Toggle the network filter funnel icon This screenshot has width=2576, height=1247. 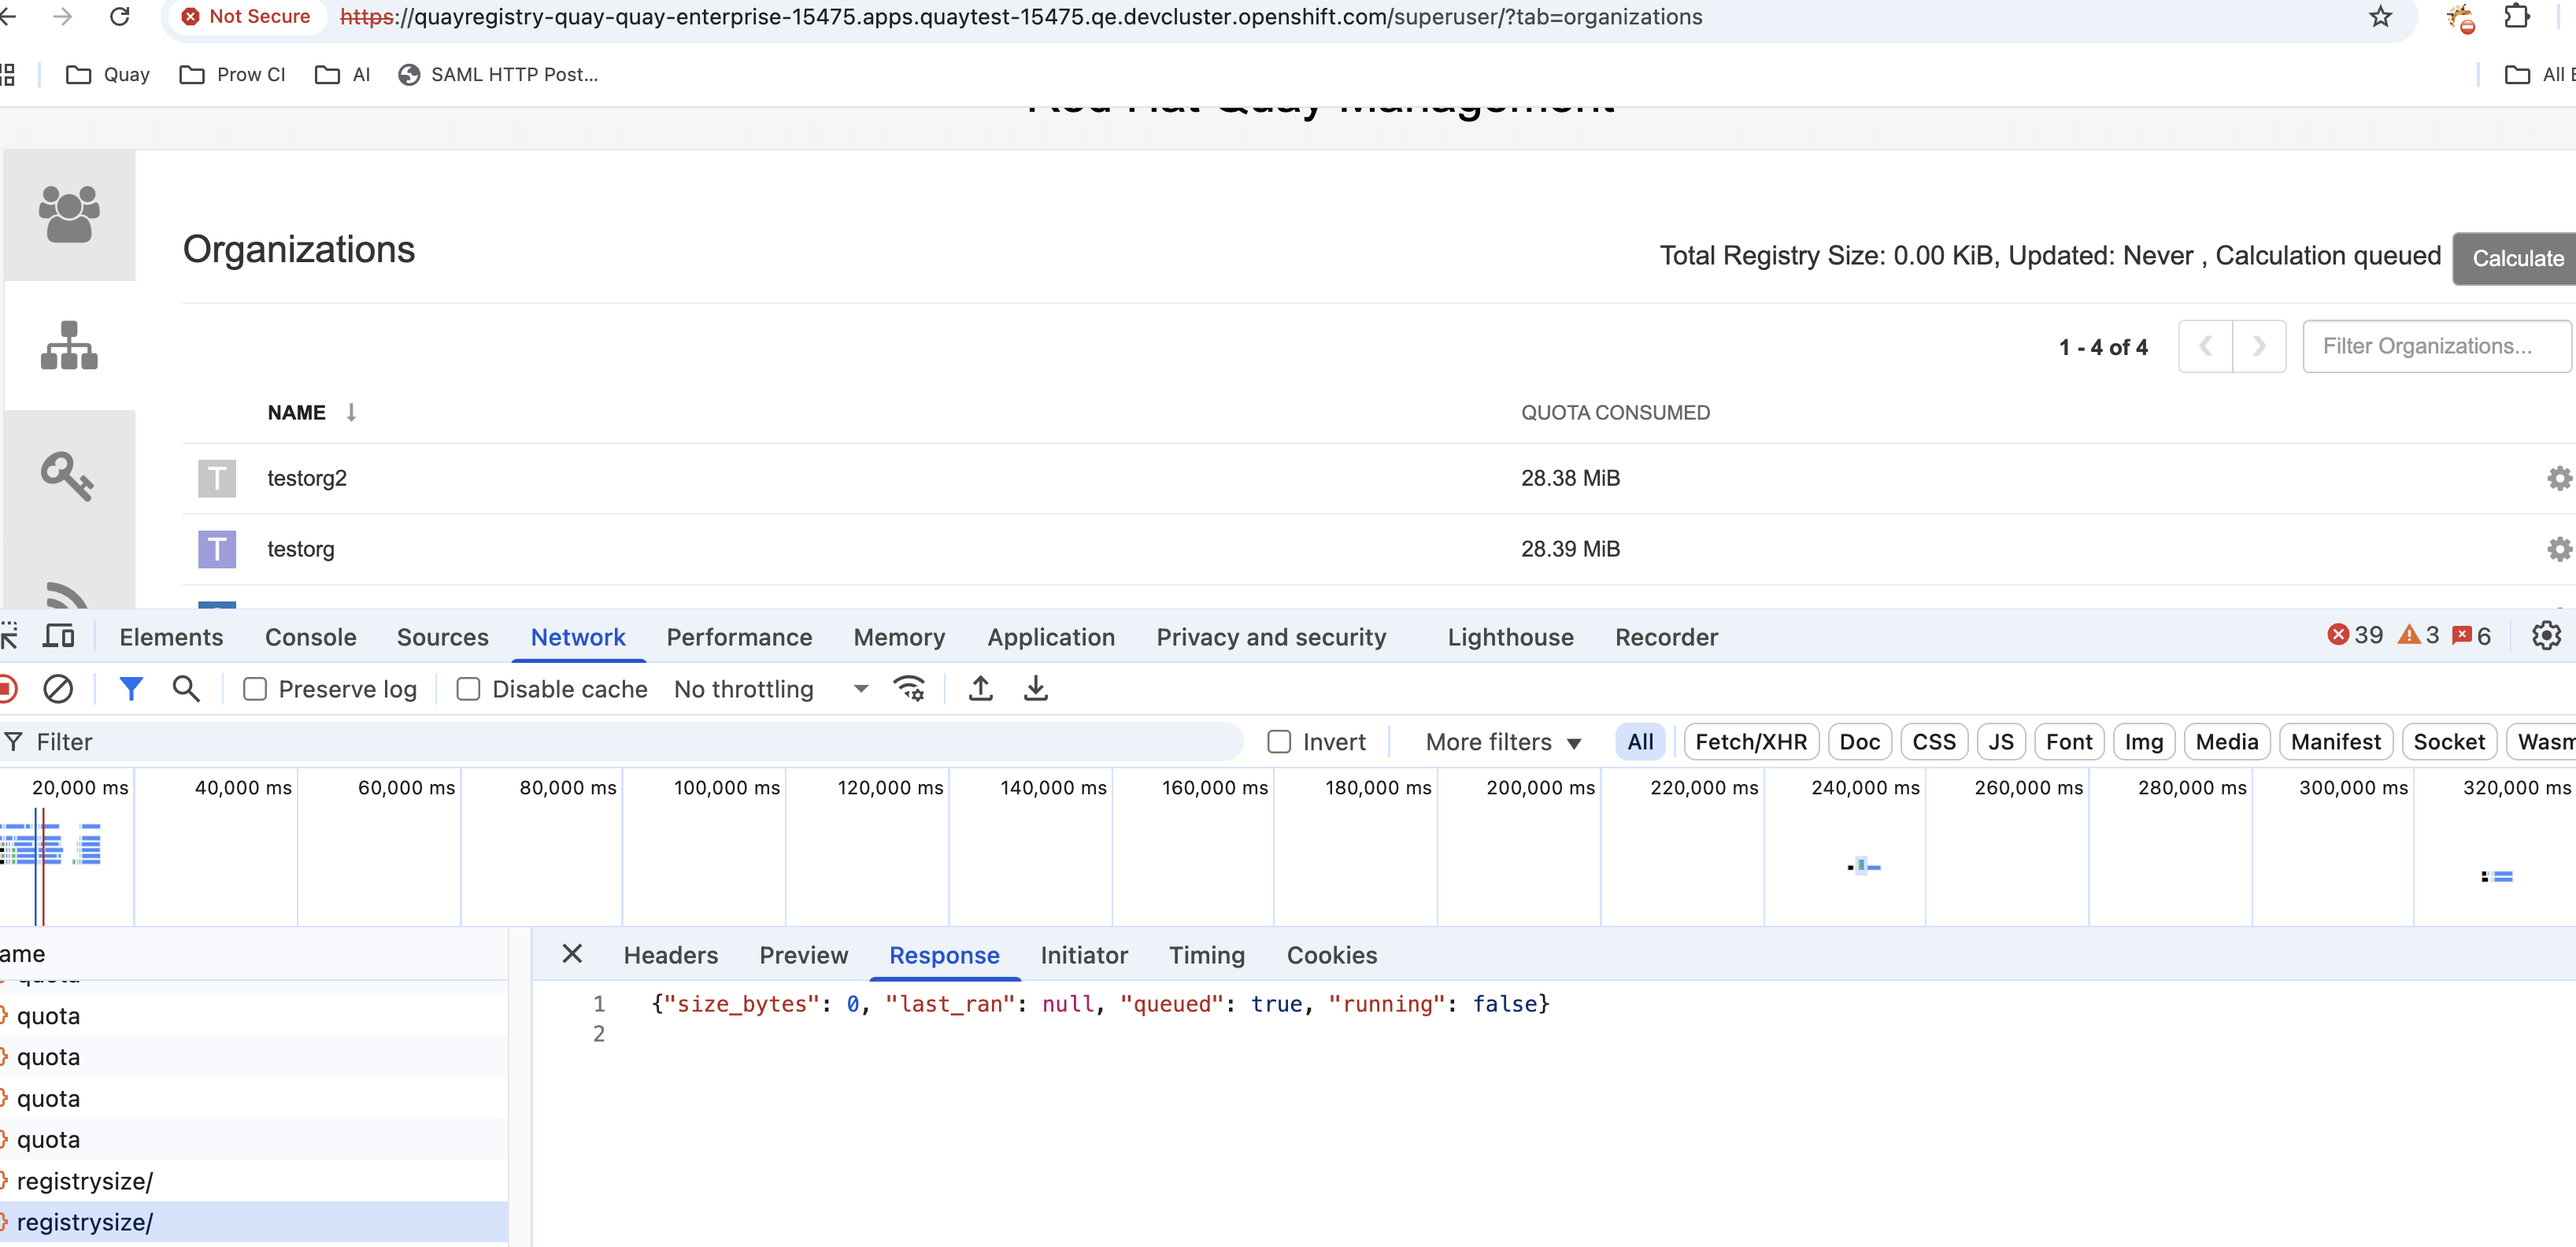131,689
